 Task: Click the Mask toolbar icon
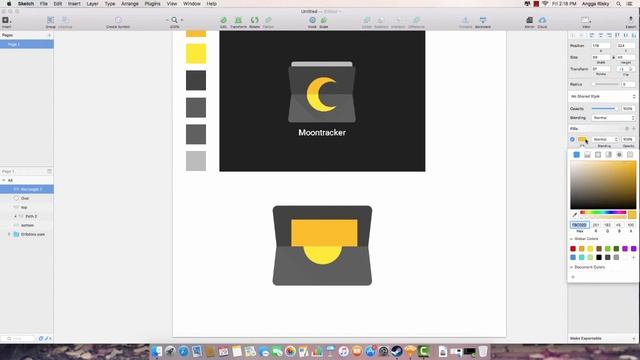[312, 20]
